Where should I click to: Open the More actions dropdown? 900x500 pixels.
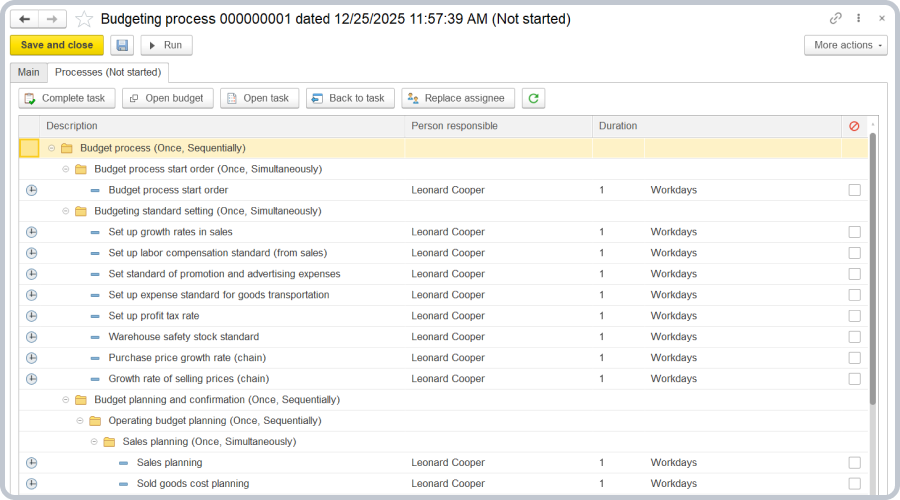coord(845,45)
